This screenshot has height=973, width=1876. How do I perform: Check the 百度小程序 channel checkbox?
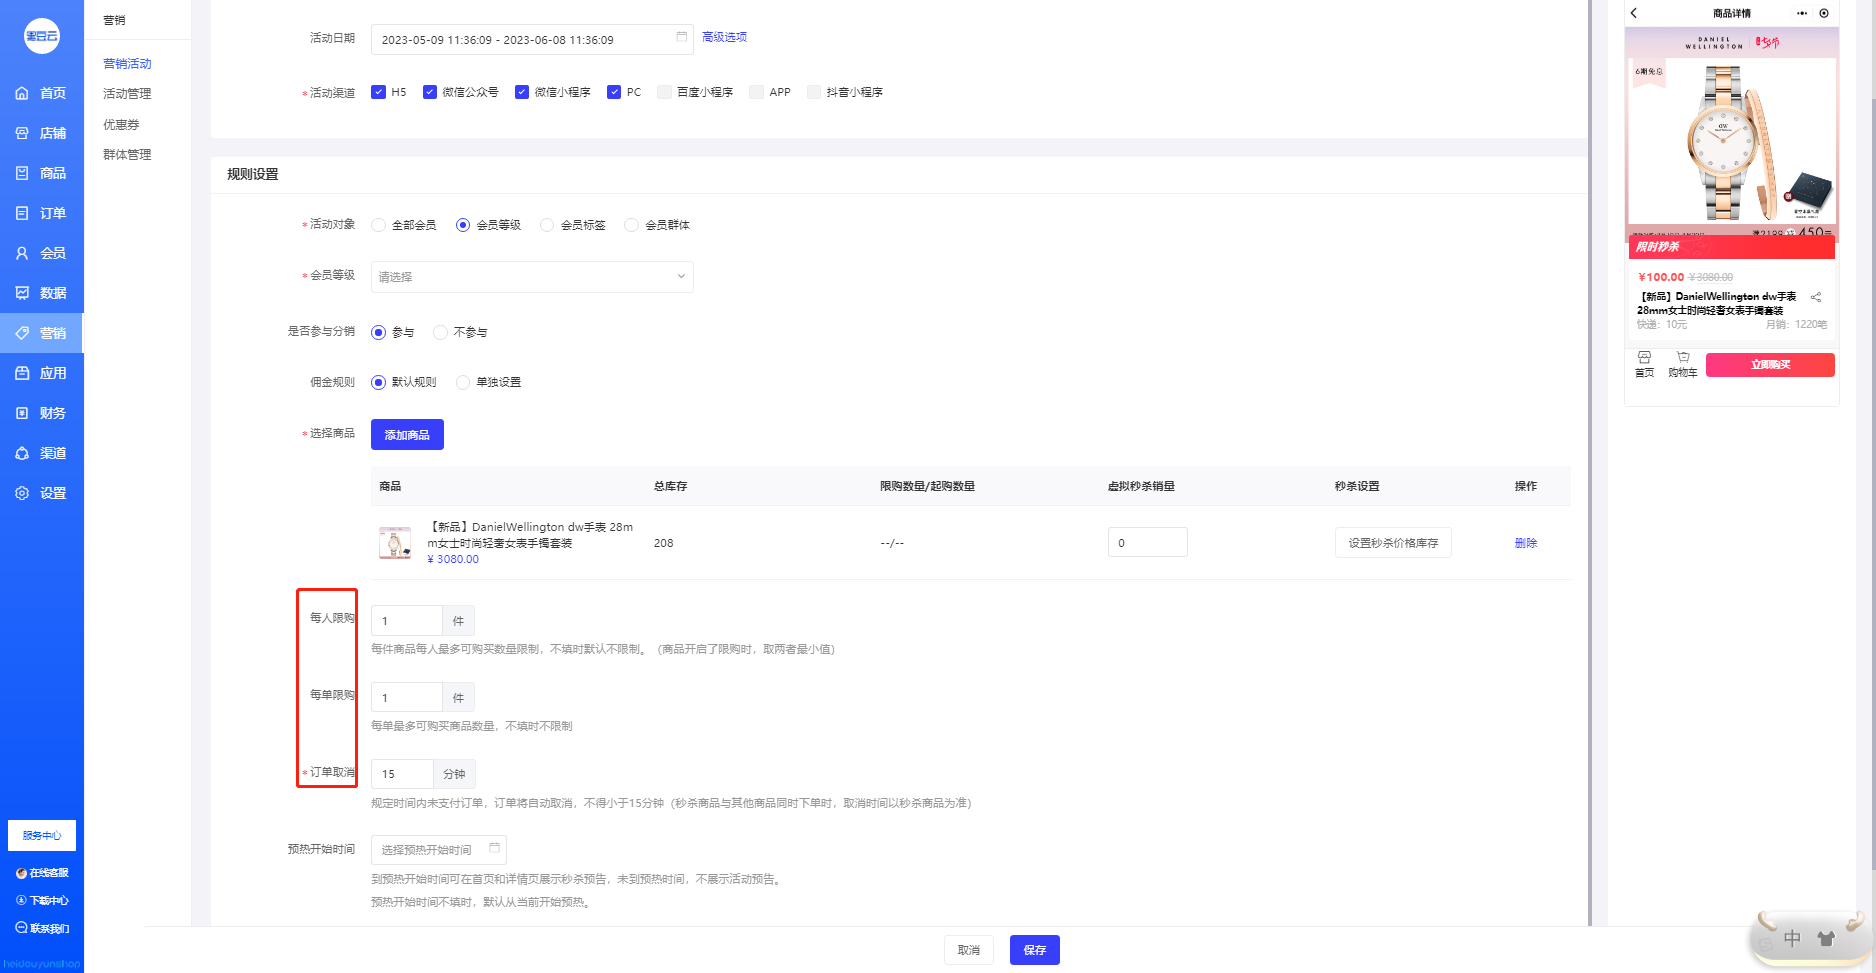(664, 92)
